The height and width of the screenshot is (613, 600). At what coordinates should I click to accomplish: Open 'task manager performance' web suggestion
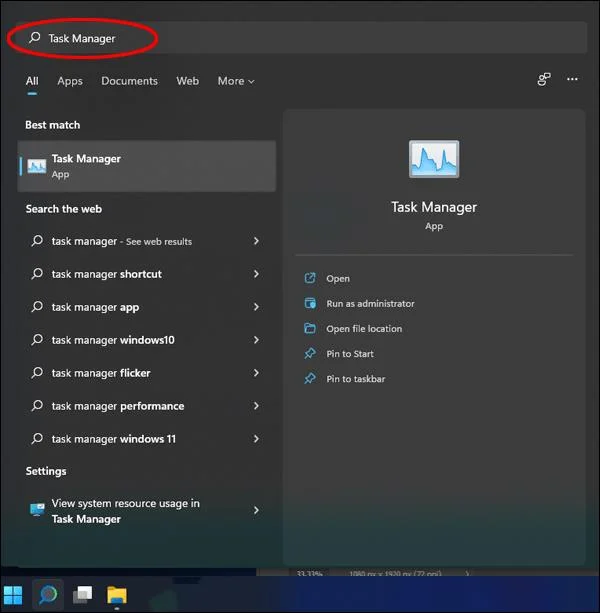pyautogui.click(x=145, y=406)
